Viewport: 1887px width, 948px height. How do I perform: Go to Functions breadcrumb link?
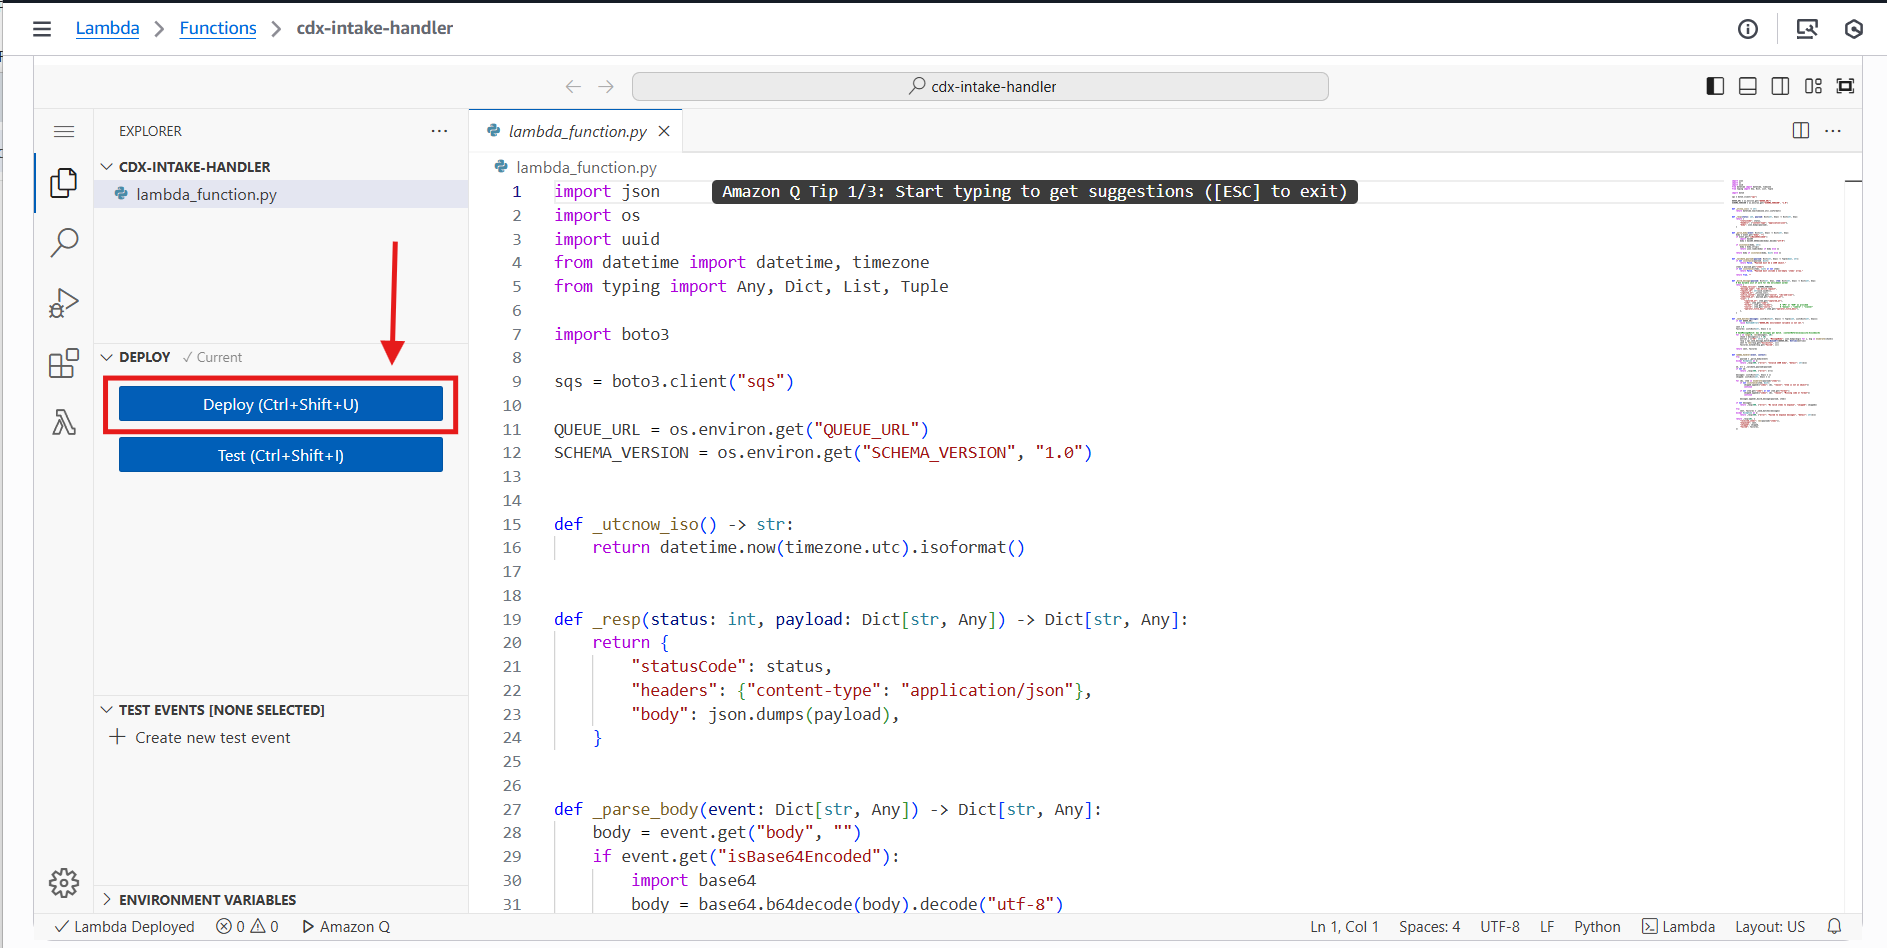click(218, 28)
